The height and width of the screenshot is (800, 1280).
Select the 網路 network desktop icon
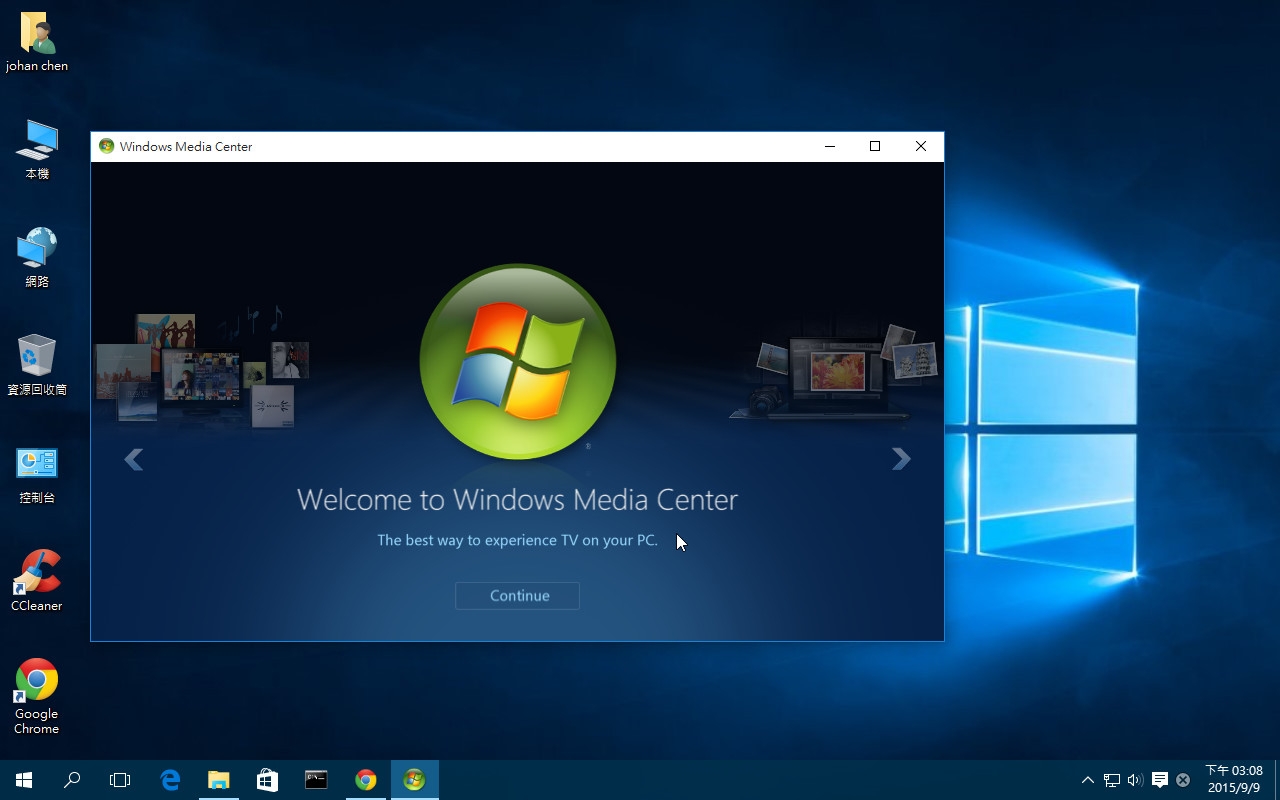[x=37, y=258]
